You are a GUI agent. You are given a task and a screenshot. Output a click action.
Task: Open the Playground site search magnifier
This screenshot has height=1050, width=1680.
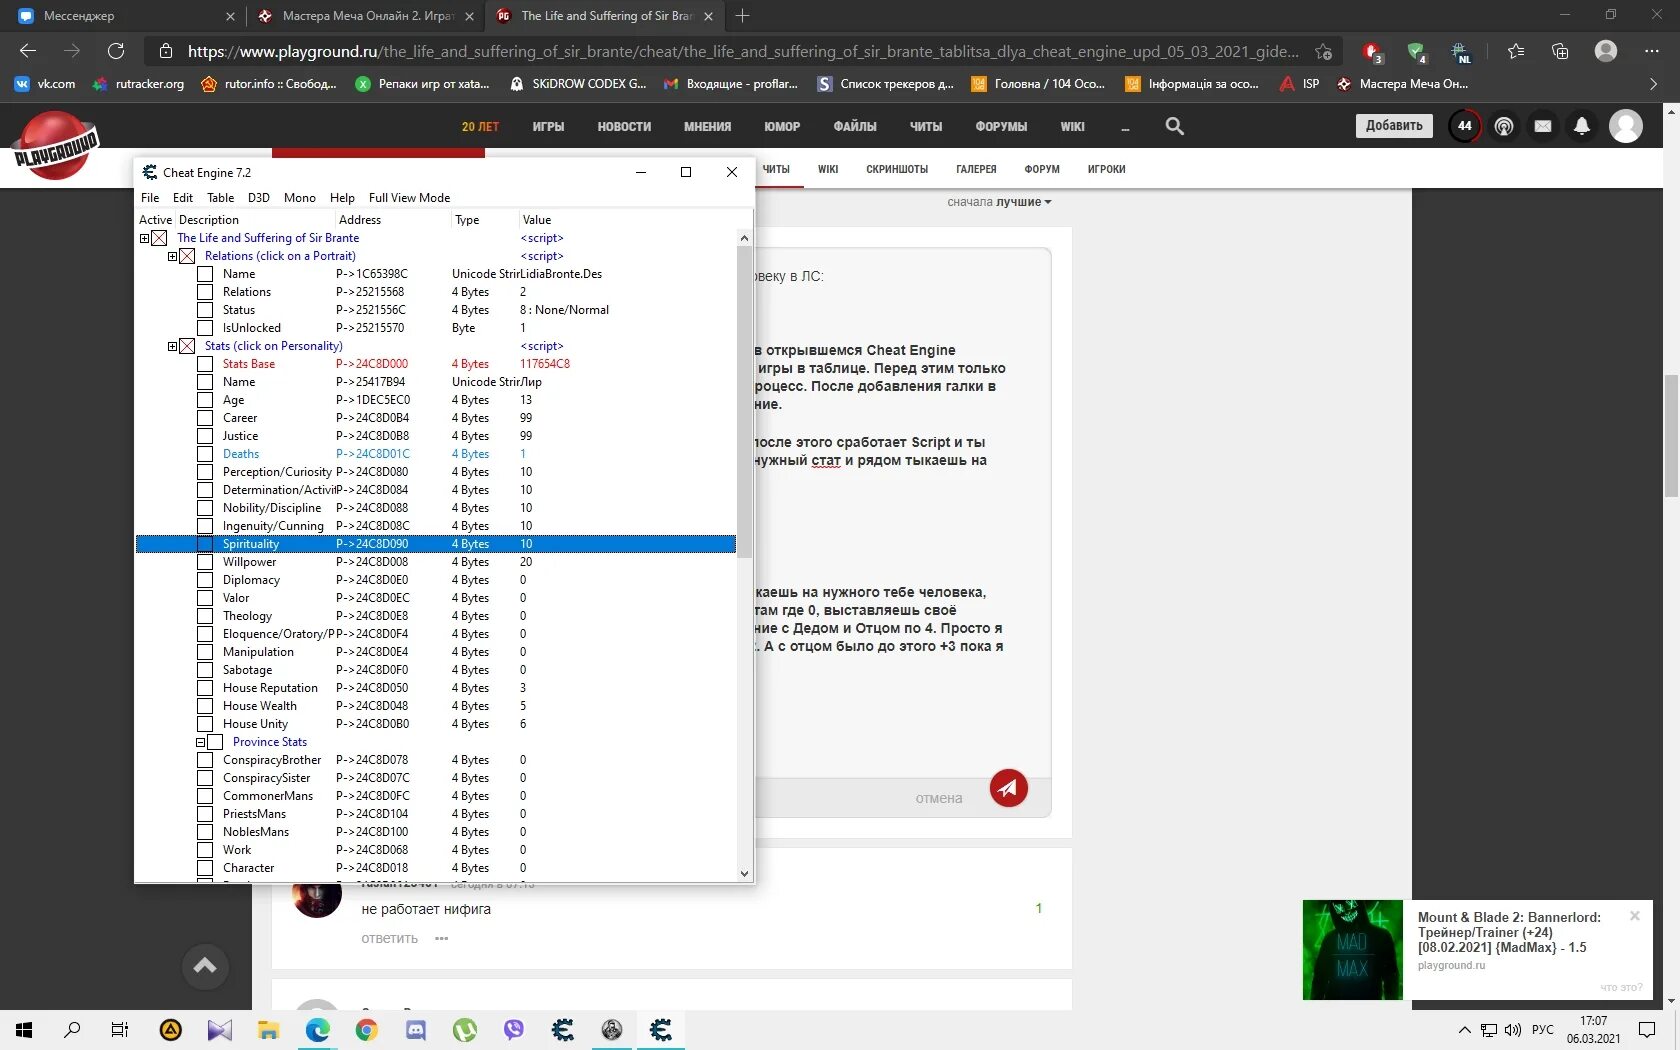coord(1175,126)
